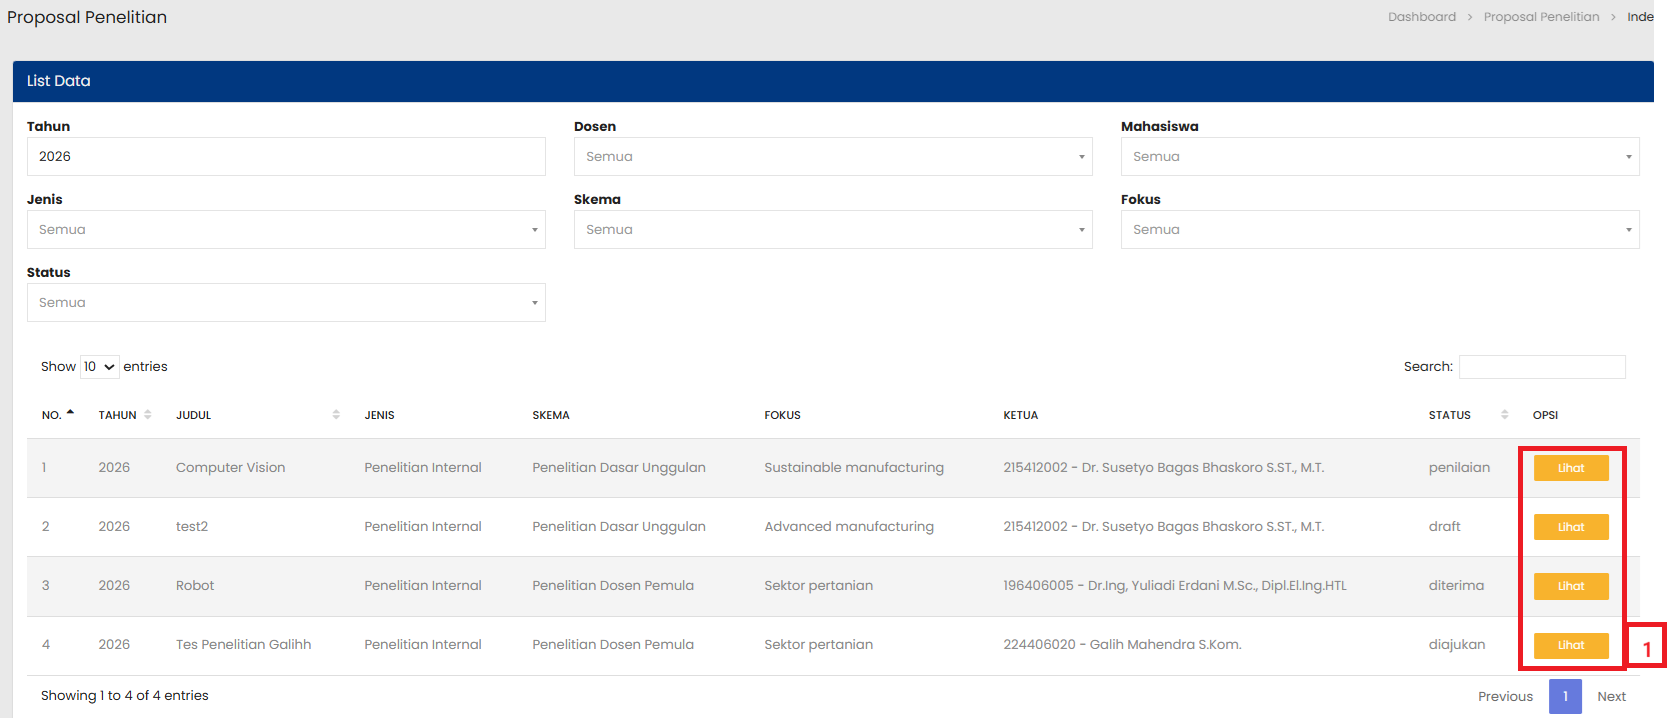Open the Fokus filter dropdown
Viewport: 1671px width, 718px height.
[x=1379, y=230]
